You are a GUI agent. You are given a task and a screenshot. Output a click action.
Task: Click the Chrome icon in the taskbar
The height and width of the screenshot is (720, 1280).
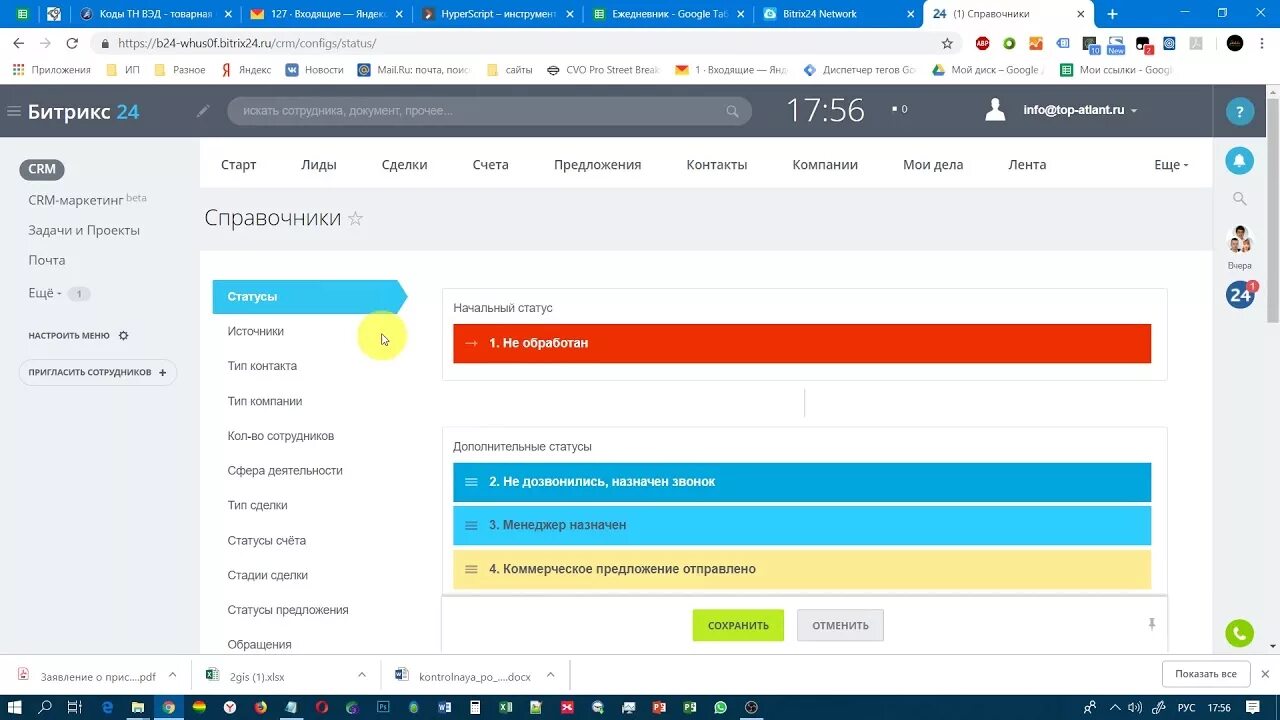(x=168, y=707)
